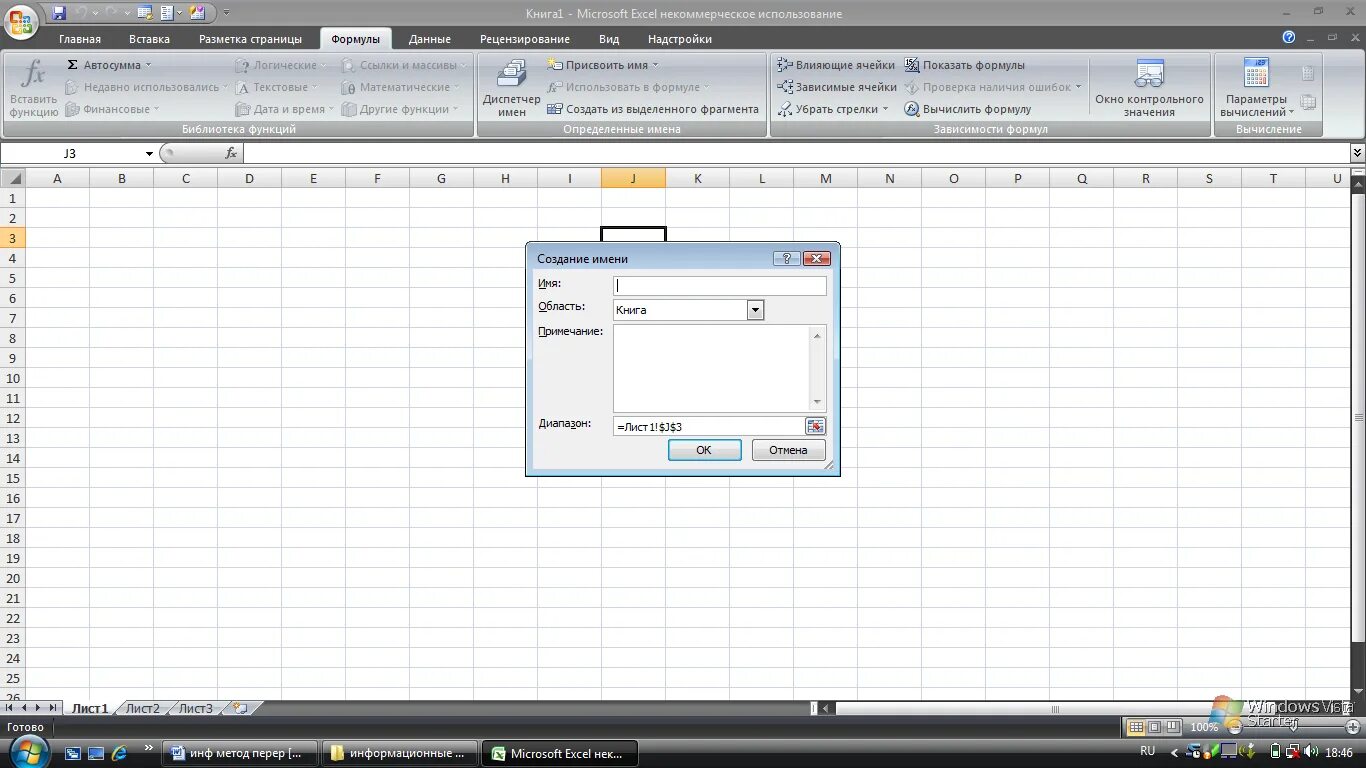Expand the formula bar with right-edge chevron

(1357, 153)
